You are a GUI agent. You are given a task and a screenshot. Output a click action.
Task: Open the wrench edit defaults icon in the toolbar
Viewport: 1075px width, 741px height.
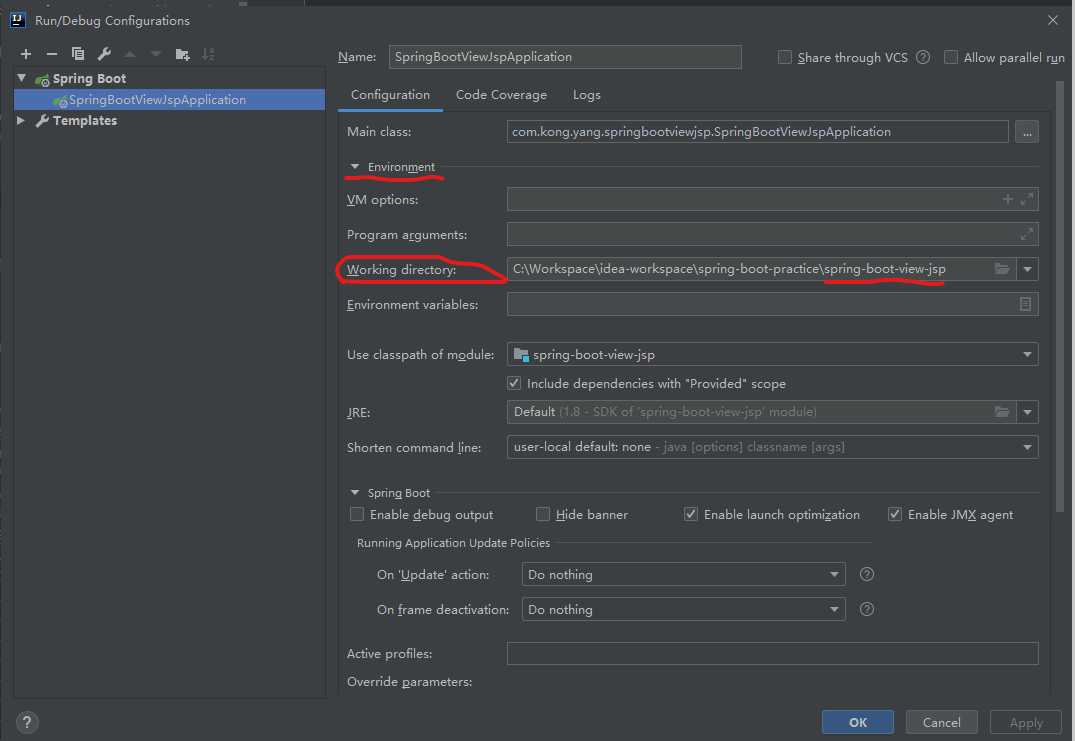[104, 54]
